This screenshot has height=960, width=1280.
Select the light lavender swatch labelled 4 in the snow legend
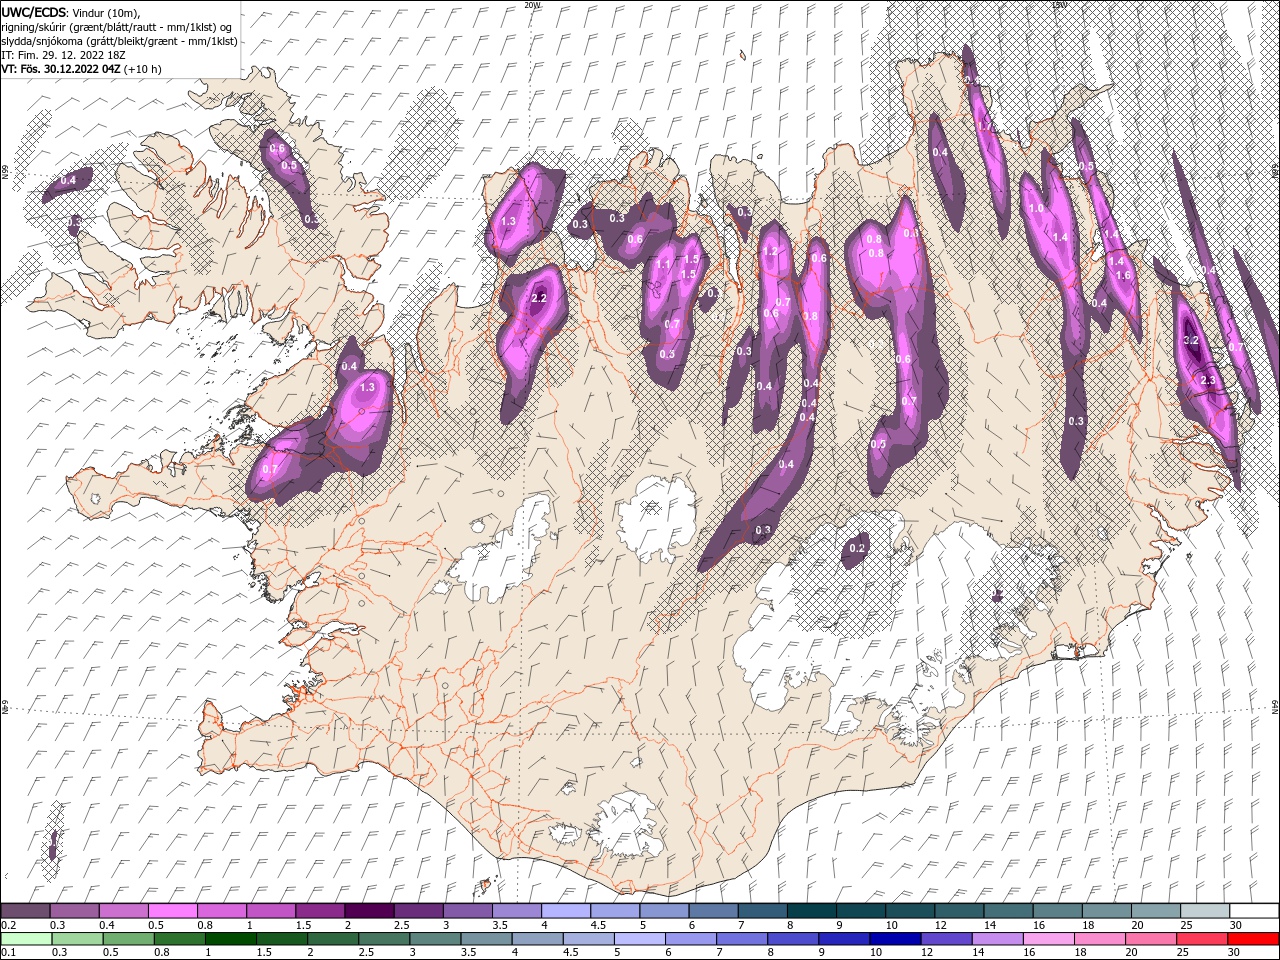tap(566, 911)
